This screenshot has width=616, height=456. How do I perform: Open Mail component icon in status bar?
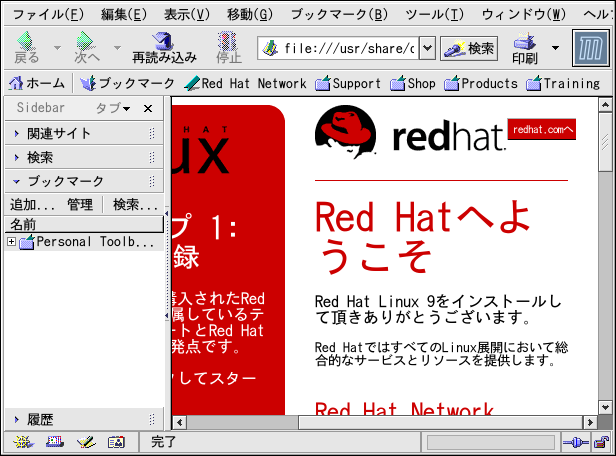pyautogui.click(x=54, y=442)
